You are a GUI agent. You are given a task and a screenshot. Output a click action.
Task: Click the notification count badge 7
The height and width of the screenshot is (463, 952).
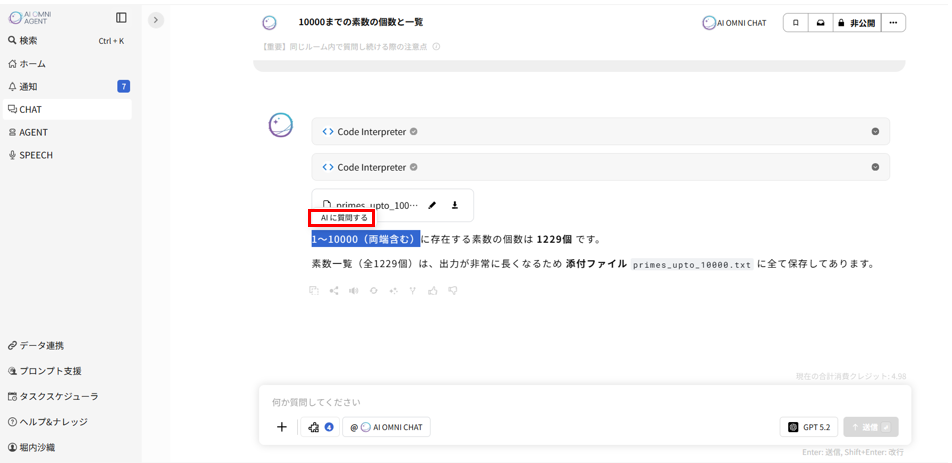click(123, 87)
